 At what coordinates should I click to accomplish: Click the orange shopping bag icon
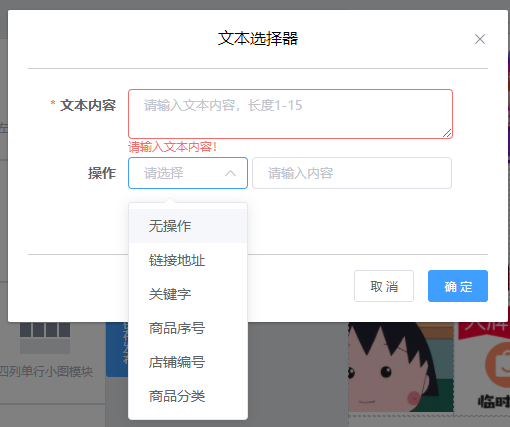click(497, 364)
